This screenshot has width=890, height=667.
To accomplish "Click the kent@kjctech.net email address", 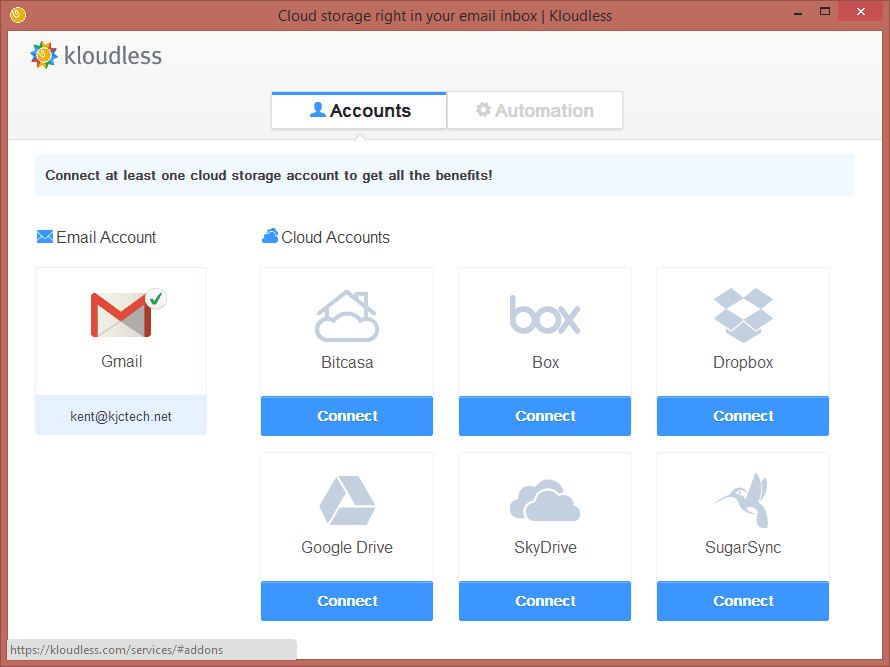I will (x=121, y=417).
